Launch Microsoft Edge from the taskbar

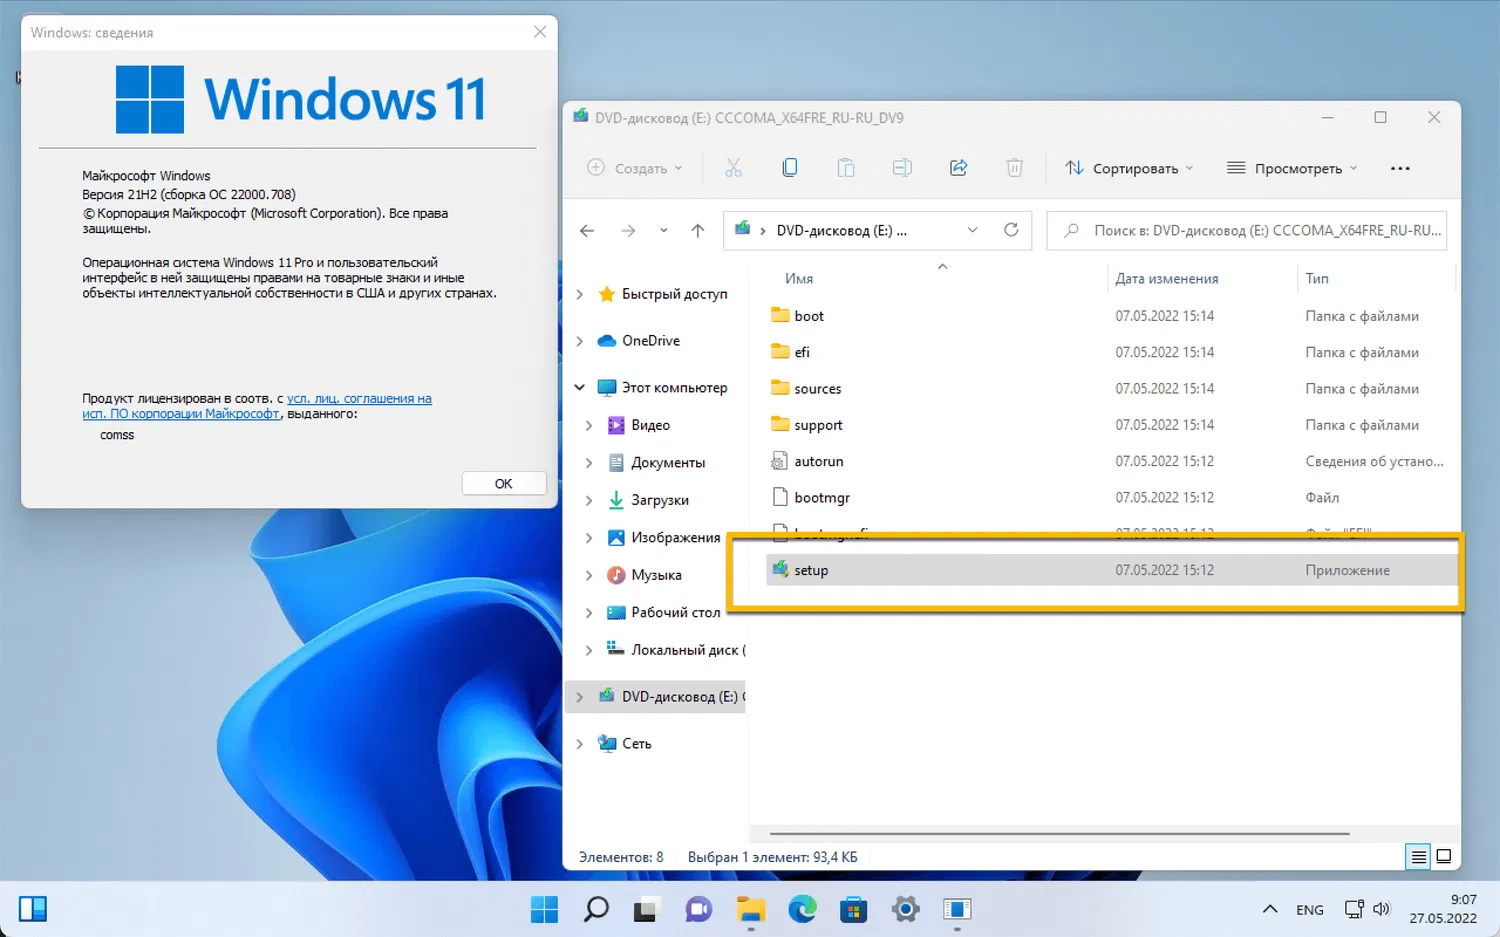tap(802, 909)
